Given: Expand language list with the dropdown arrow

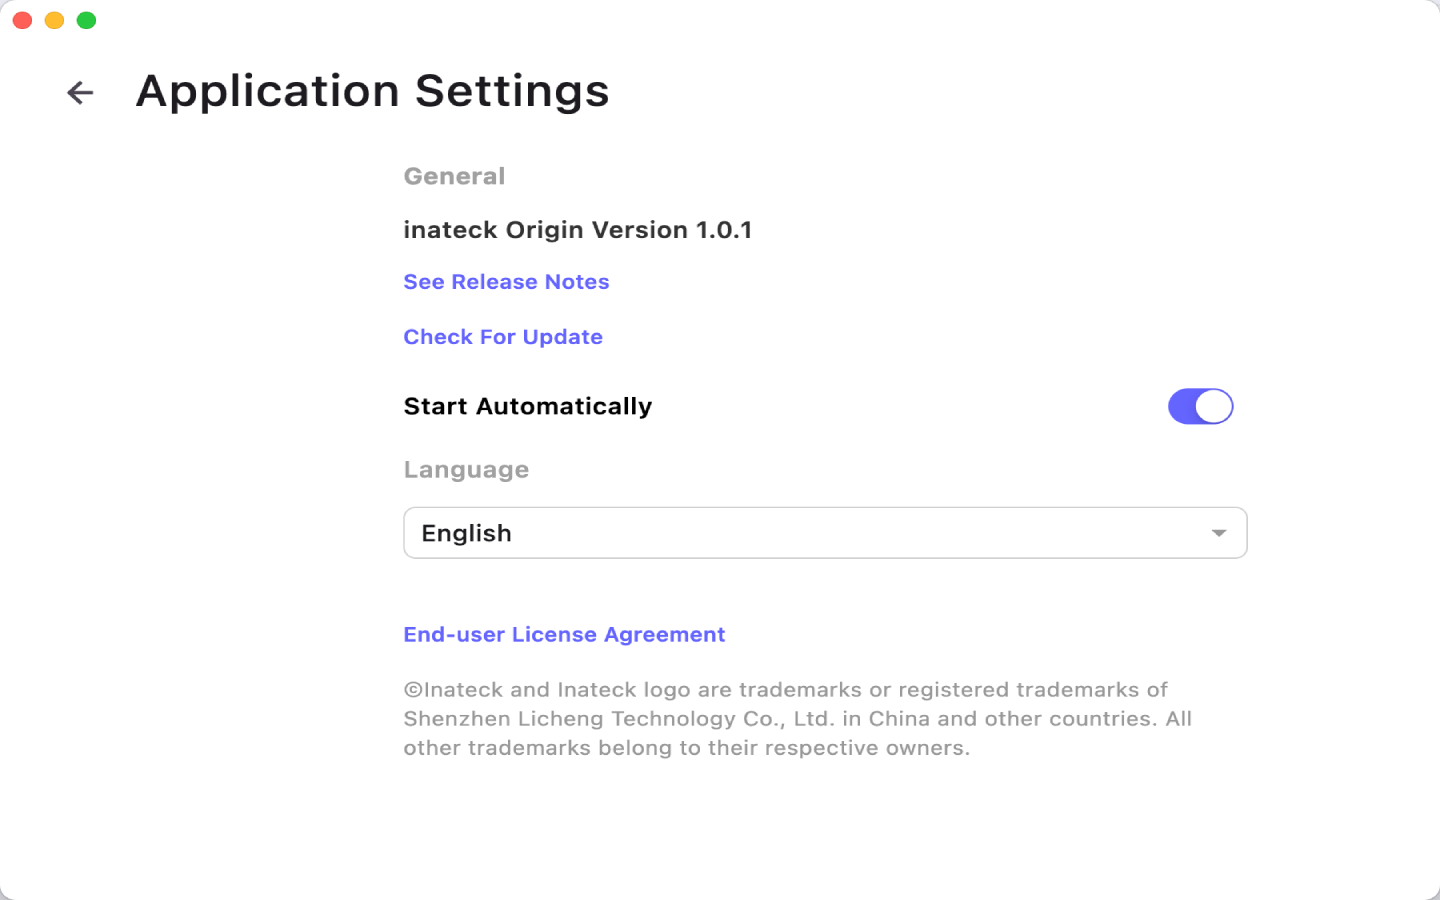Looking at the screenshot, I should pyautogui.click(x=1219, y=533).
